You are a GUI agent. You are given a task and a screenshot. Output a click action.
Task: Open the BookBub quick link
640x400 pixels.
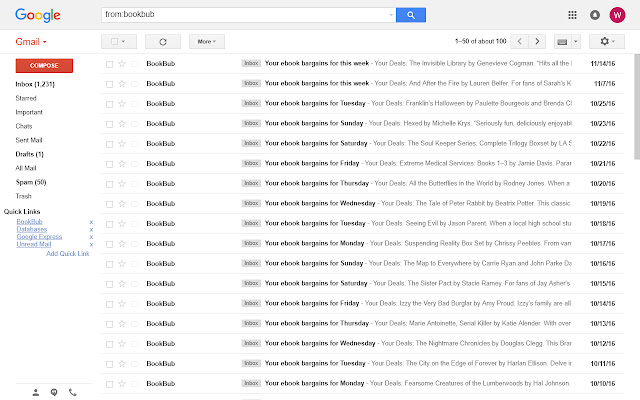pyautogui.click(x=29, y=222)
